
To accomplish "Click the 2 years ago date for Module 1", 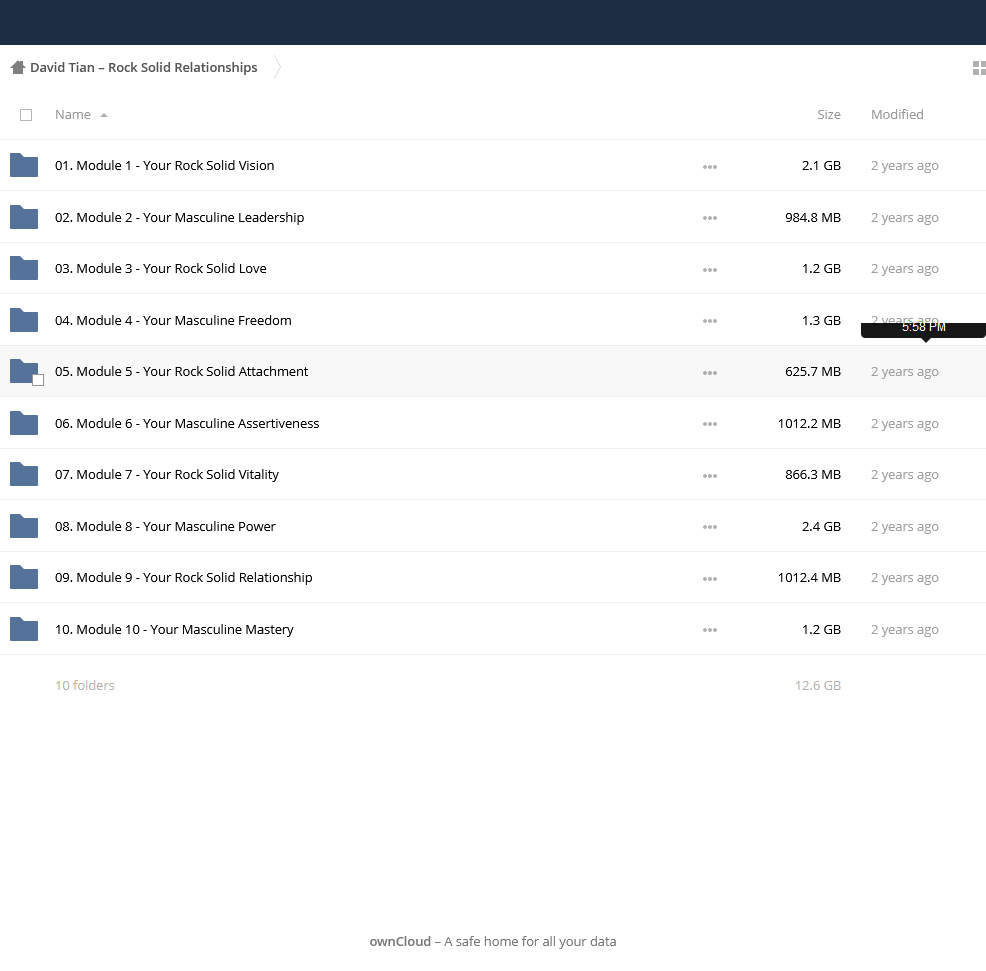I will pos(904,165).
